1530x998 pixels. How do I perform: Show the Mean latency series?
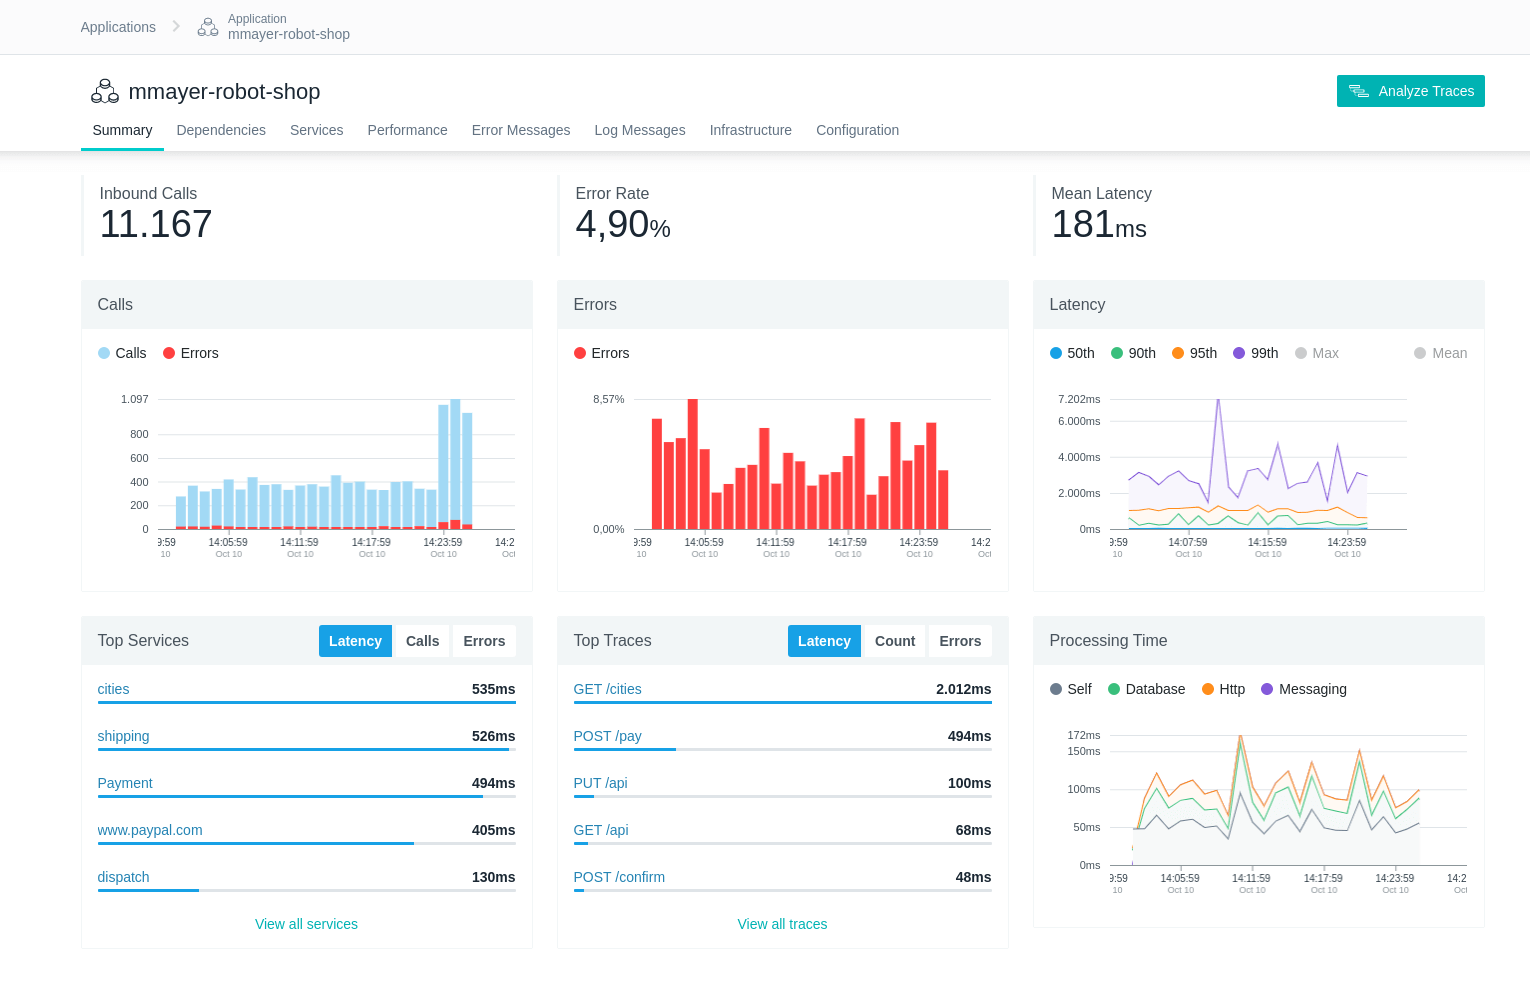tap(1440, 353)
